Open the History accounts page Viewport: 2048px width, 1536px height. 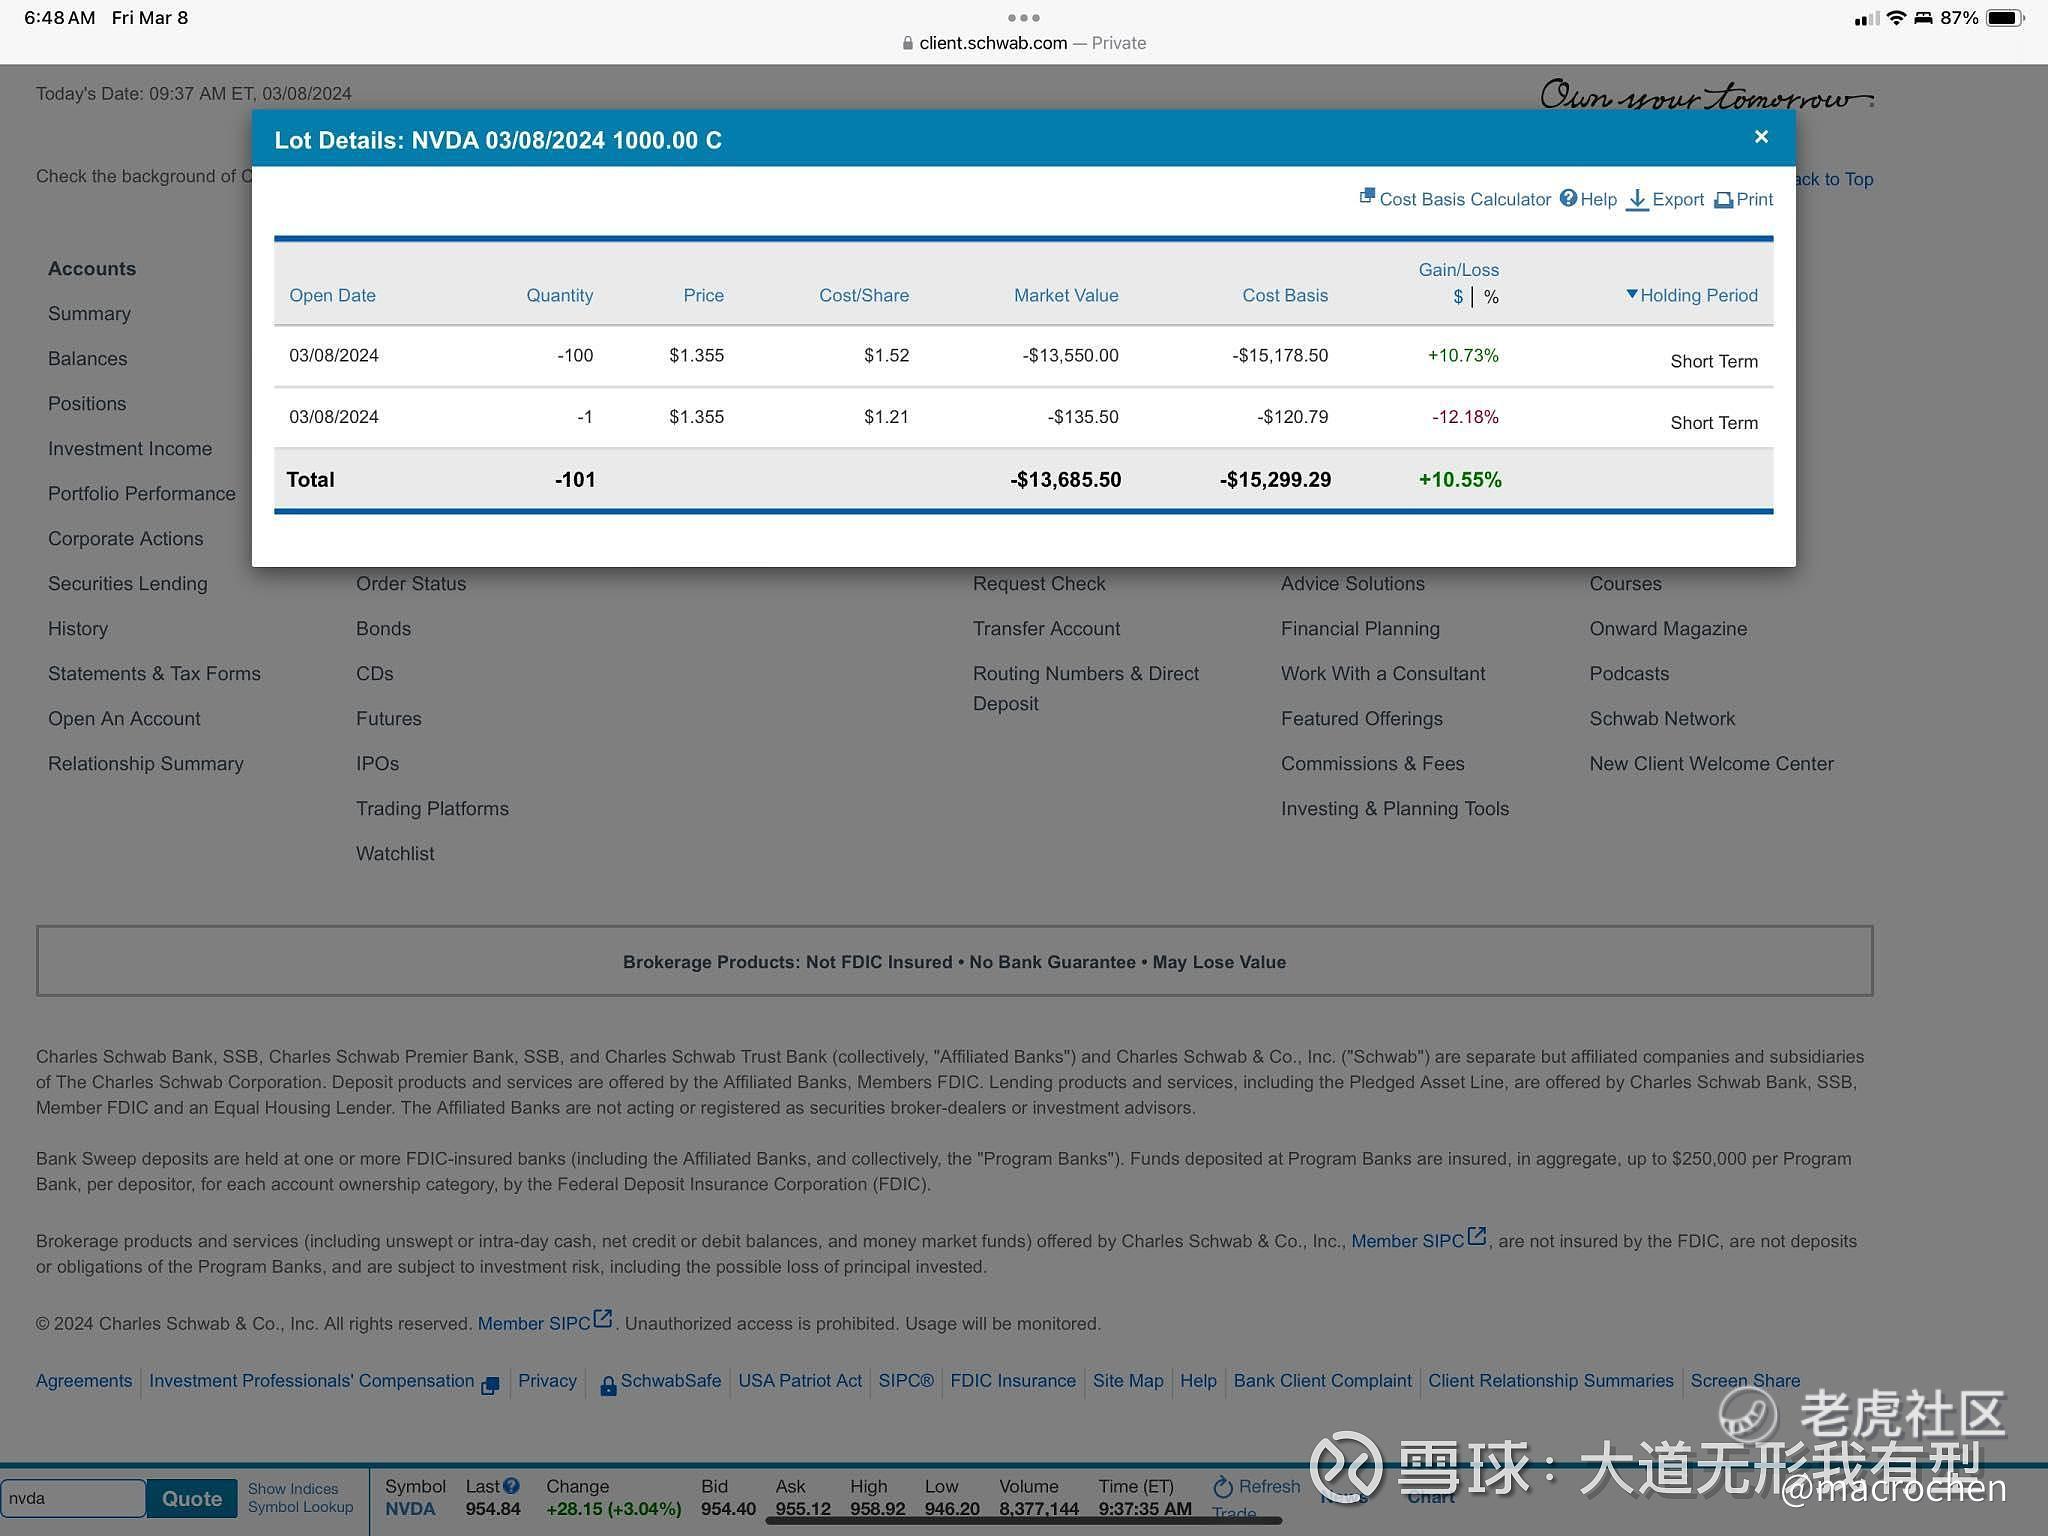[x=78, y=628]
